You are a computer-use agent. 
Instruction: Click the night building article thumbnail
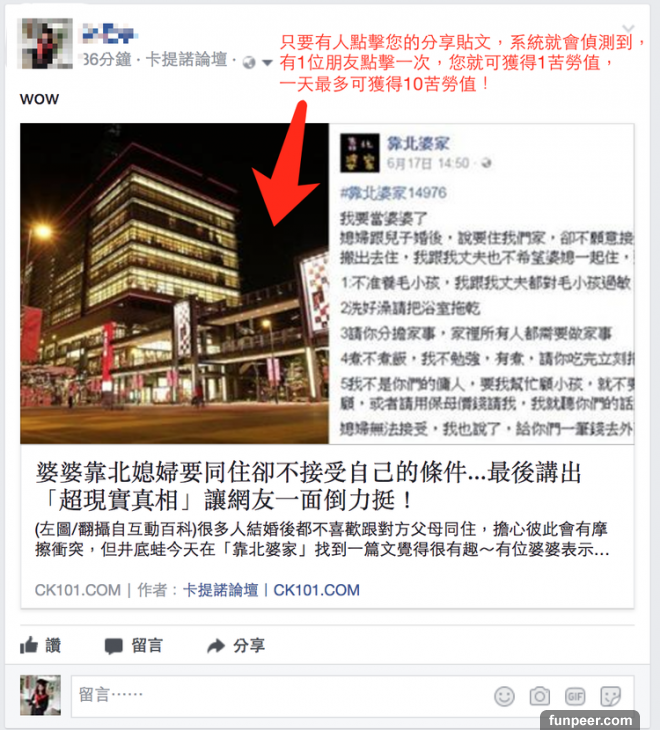click(175, 284)
